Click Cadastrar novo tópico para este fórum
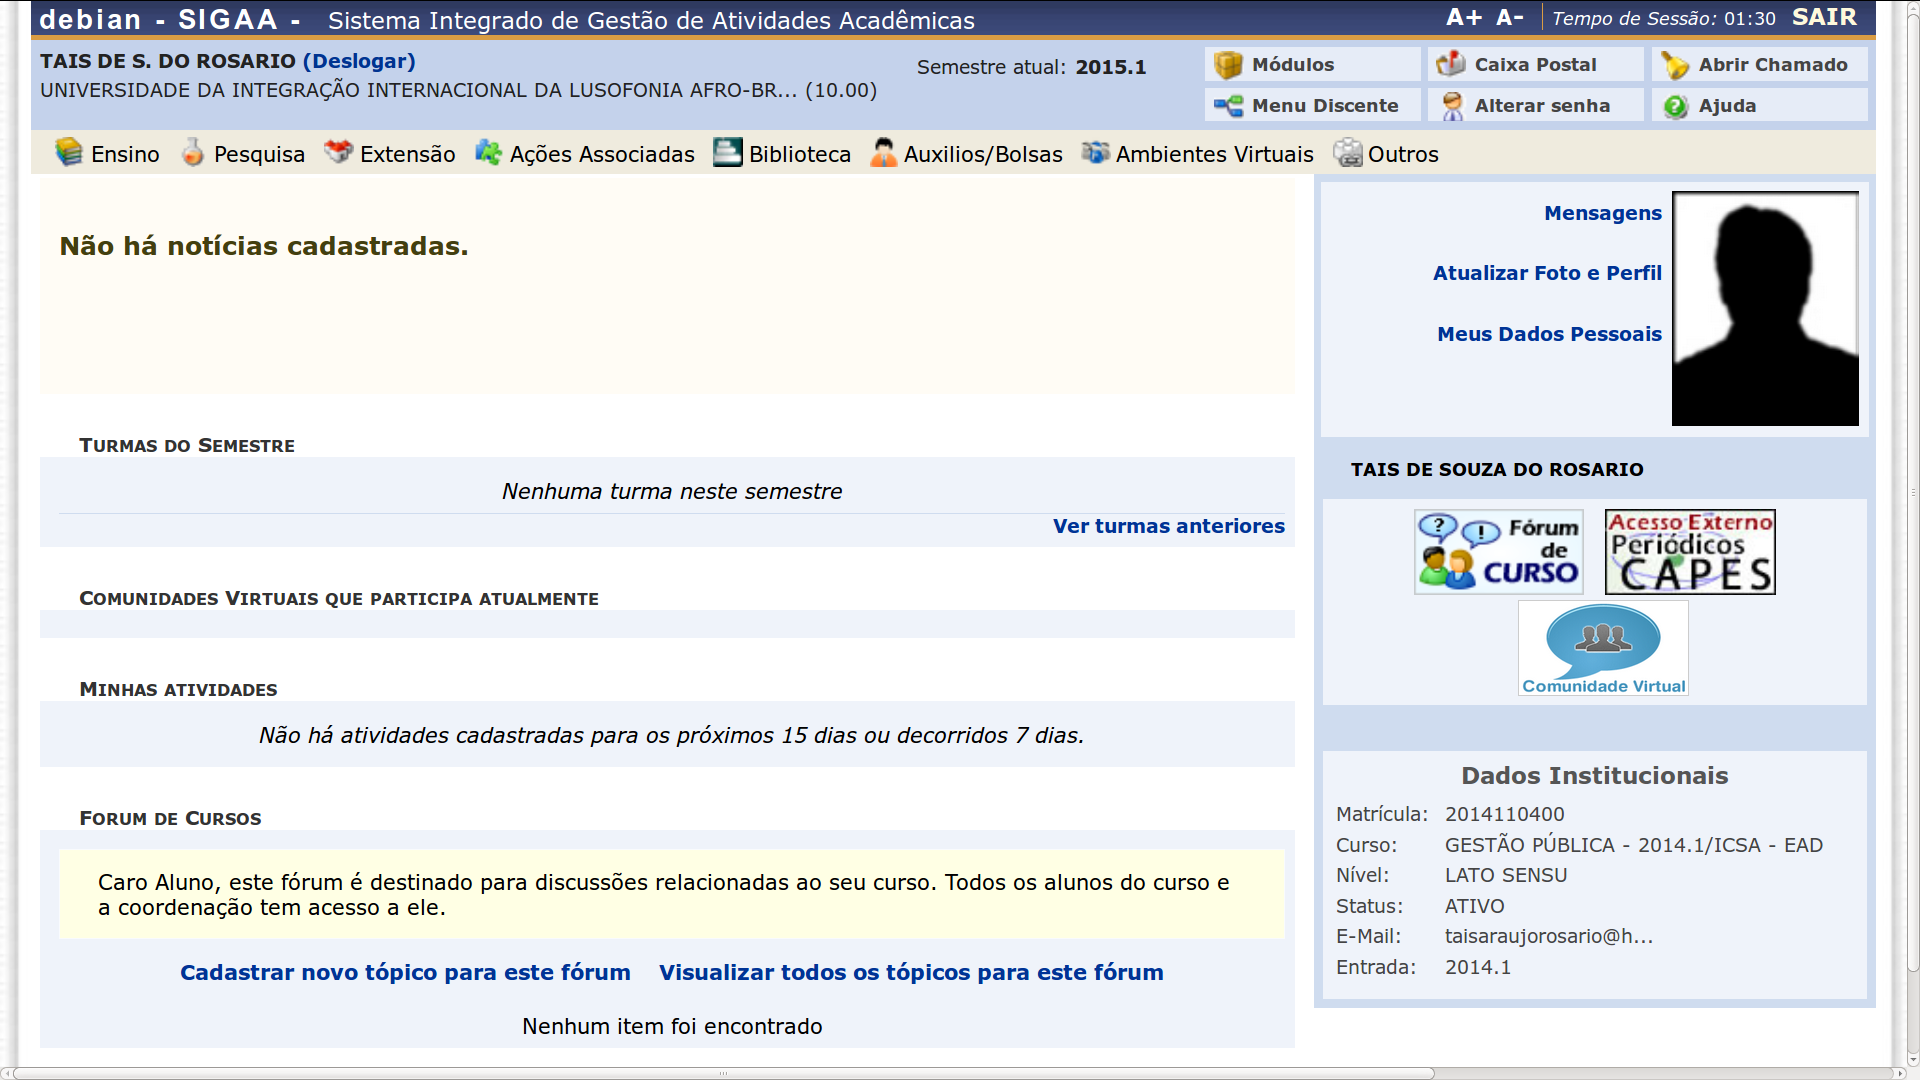 click(405, 972)
